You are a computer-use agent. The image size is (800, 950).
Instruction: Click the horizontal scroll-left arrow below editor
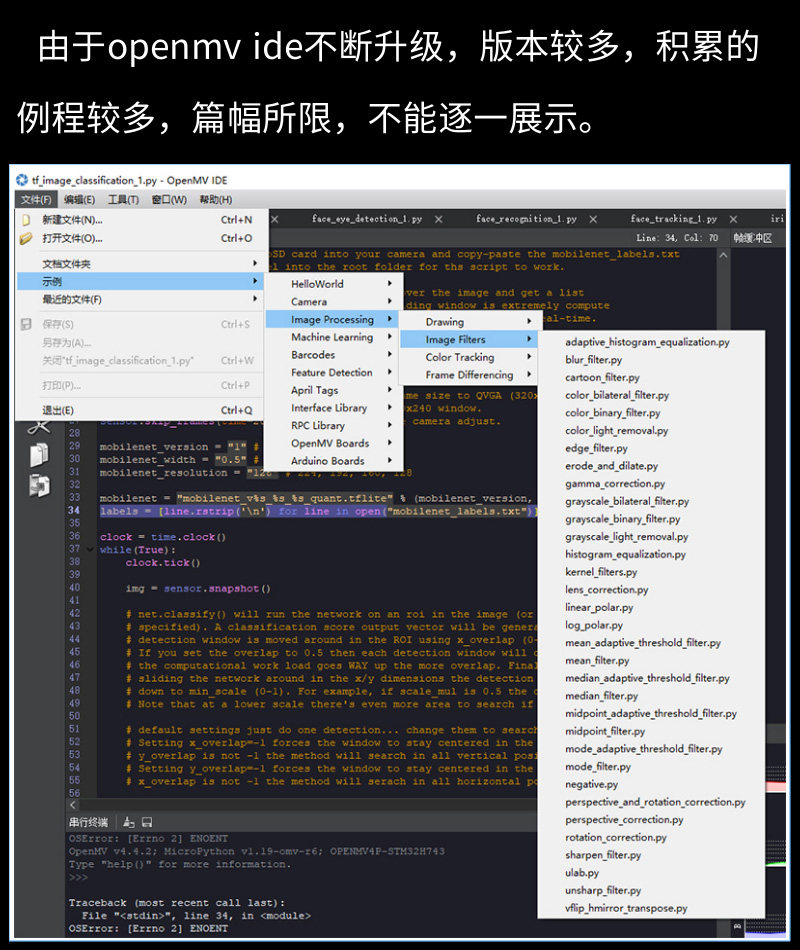coord(73,805)
